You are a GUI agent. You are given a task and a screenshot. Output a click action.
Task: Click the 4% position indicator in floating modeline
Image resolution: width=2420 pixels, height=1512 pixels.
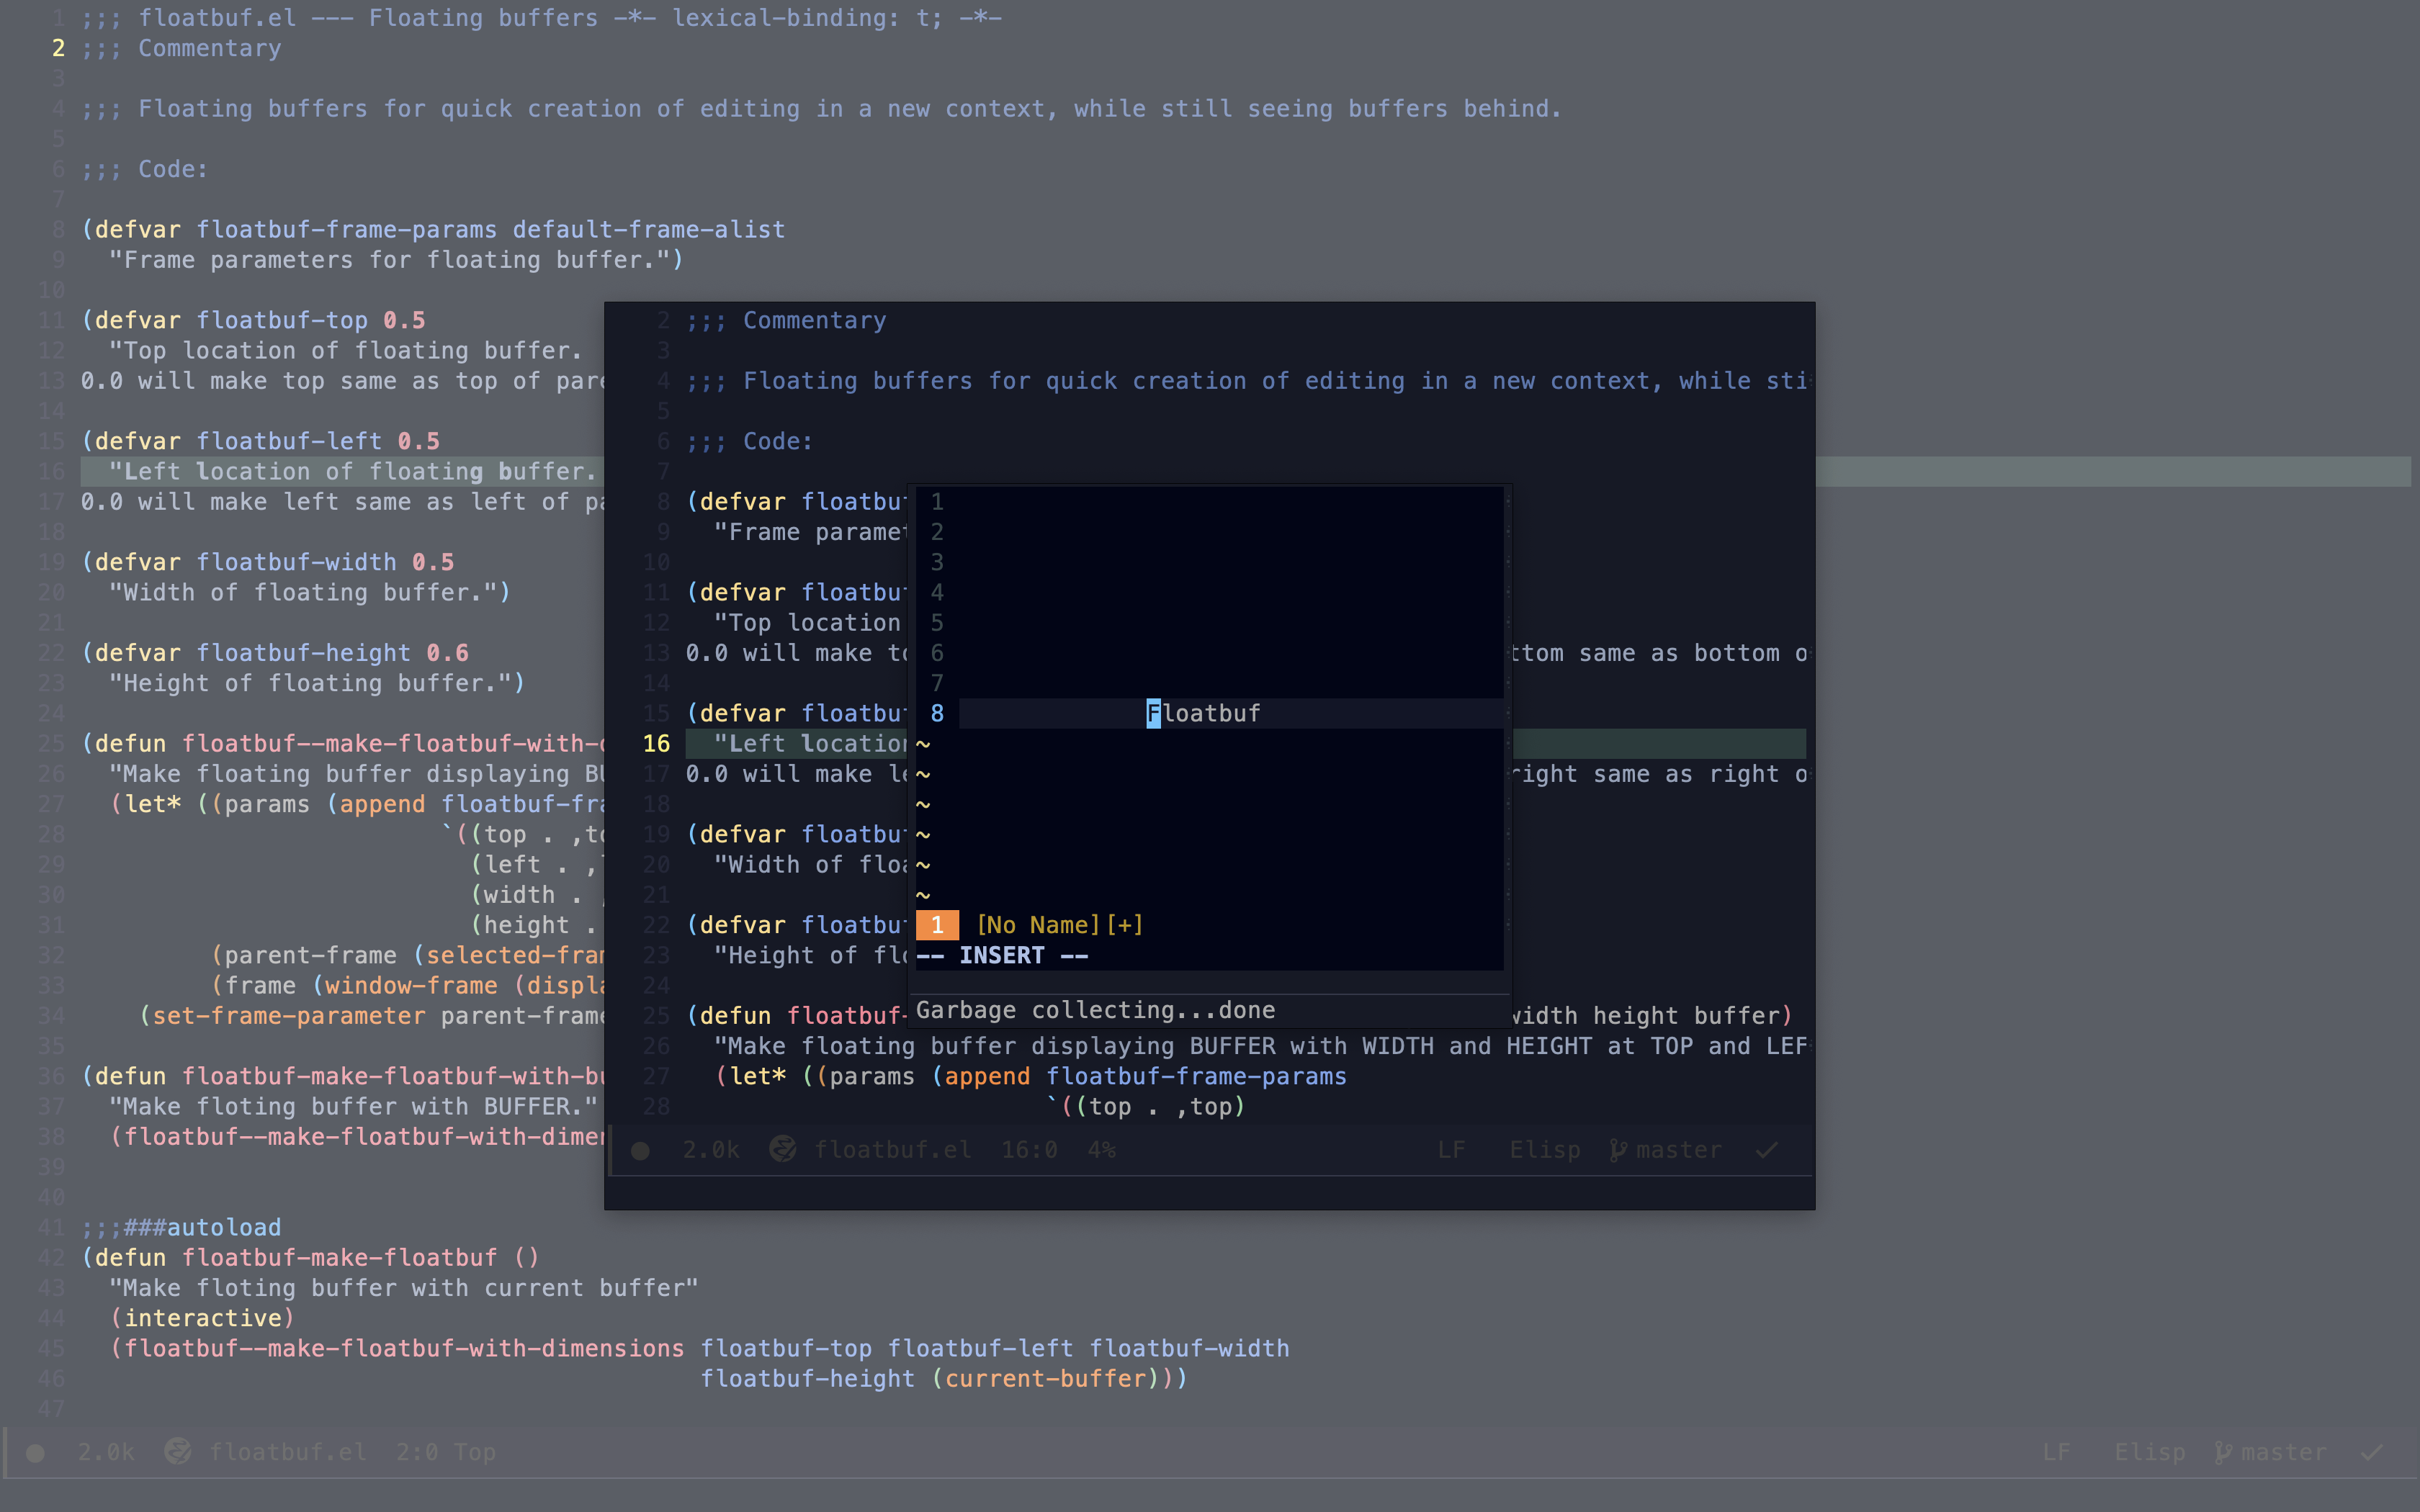coord(1101,1150)
